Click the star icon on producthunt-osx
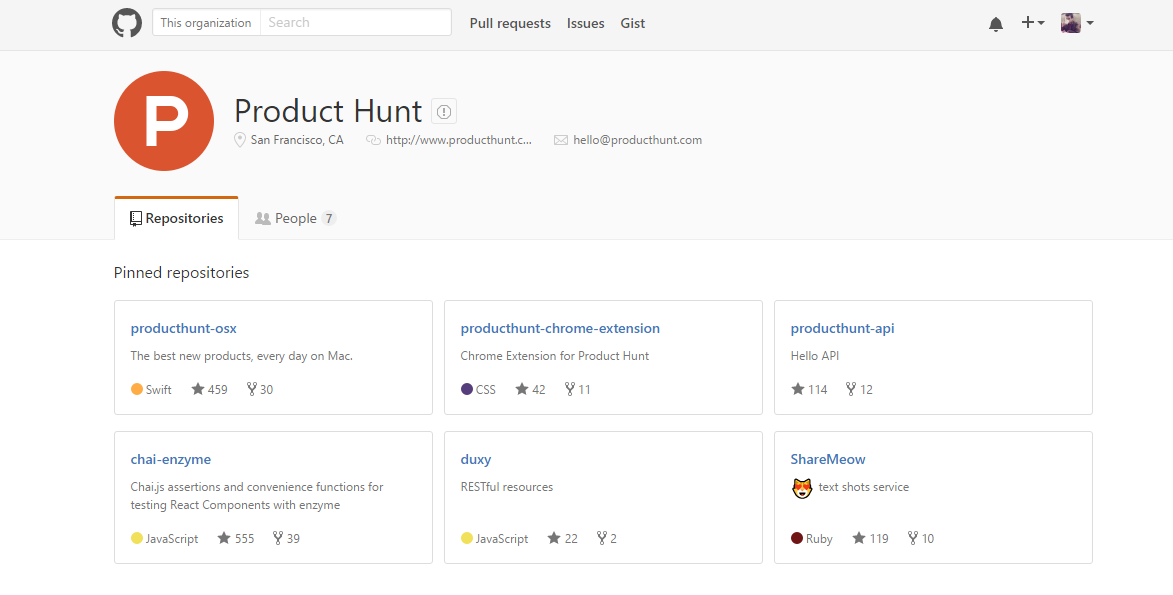 [198, 389]
